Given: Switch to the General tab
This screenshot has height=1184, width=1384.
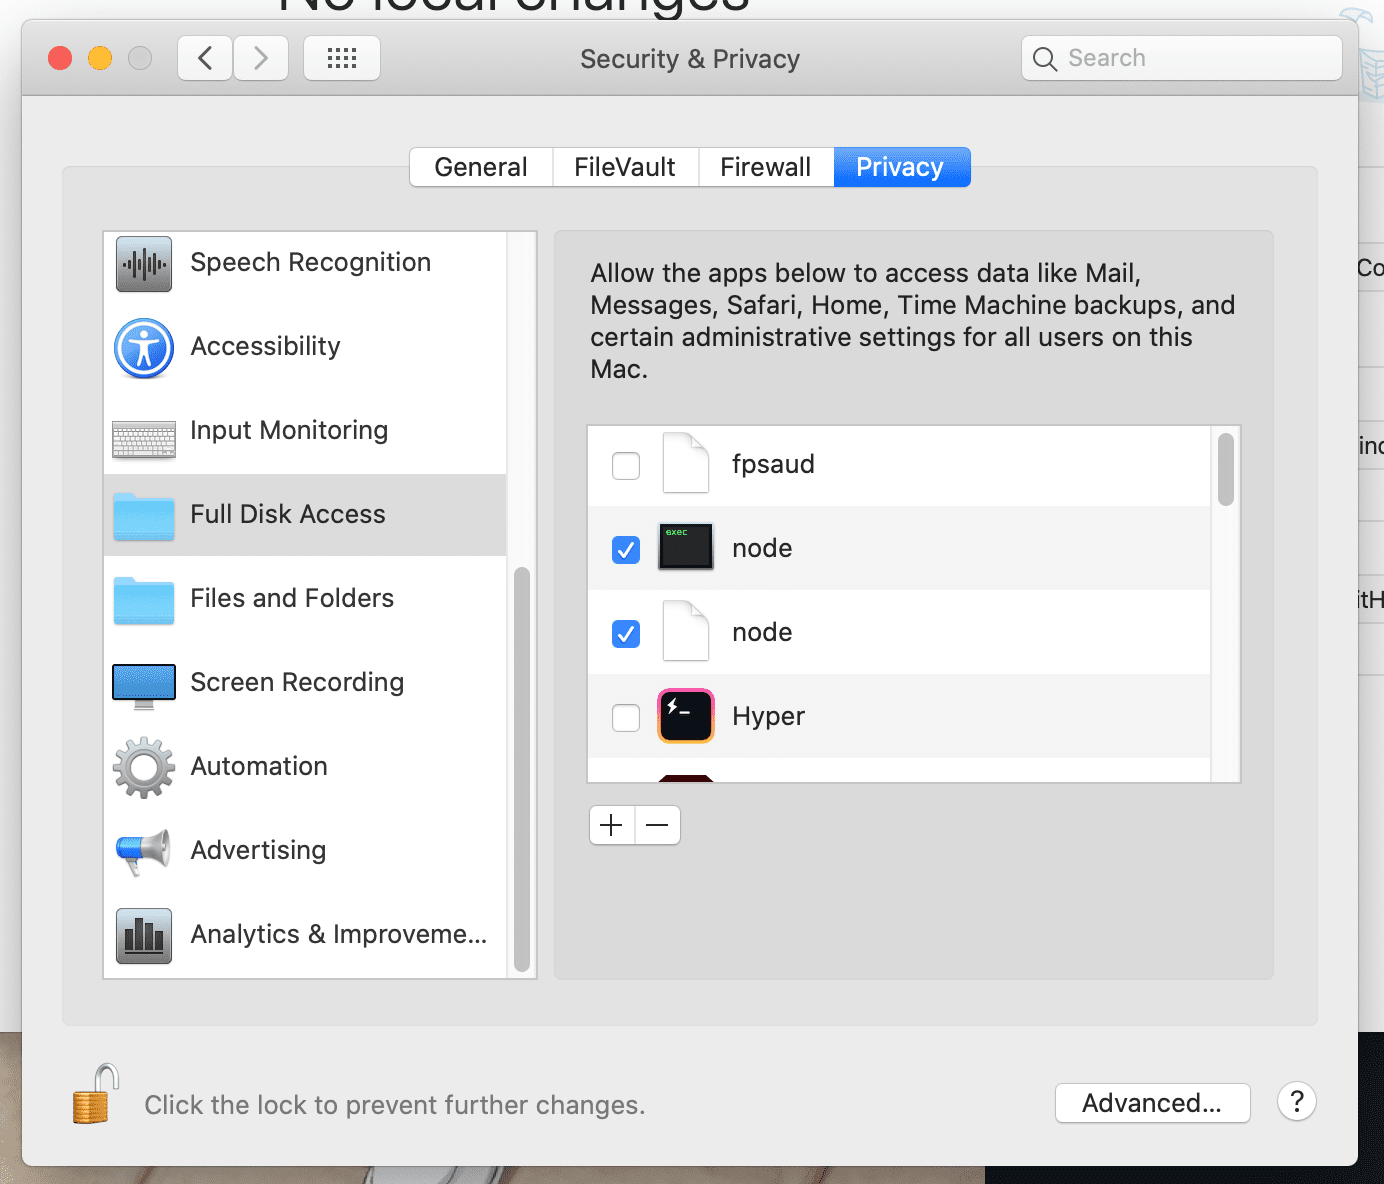Looking at the screenshot, I should point(481,167).
